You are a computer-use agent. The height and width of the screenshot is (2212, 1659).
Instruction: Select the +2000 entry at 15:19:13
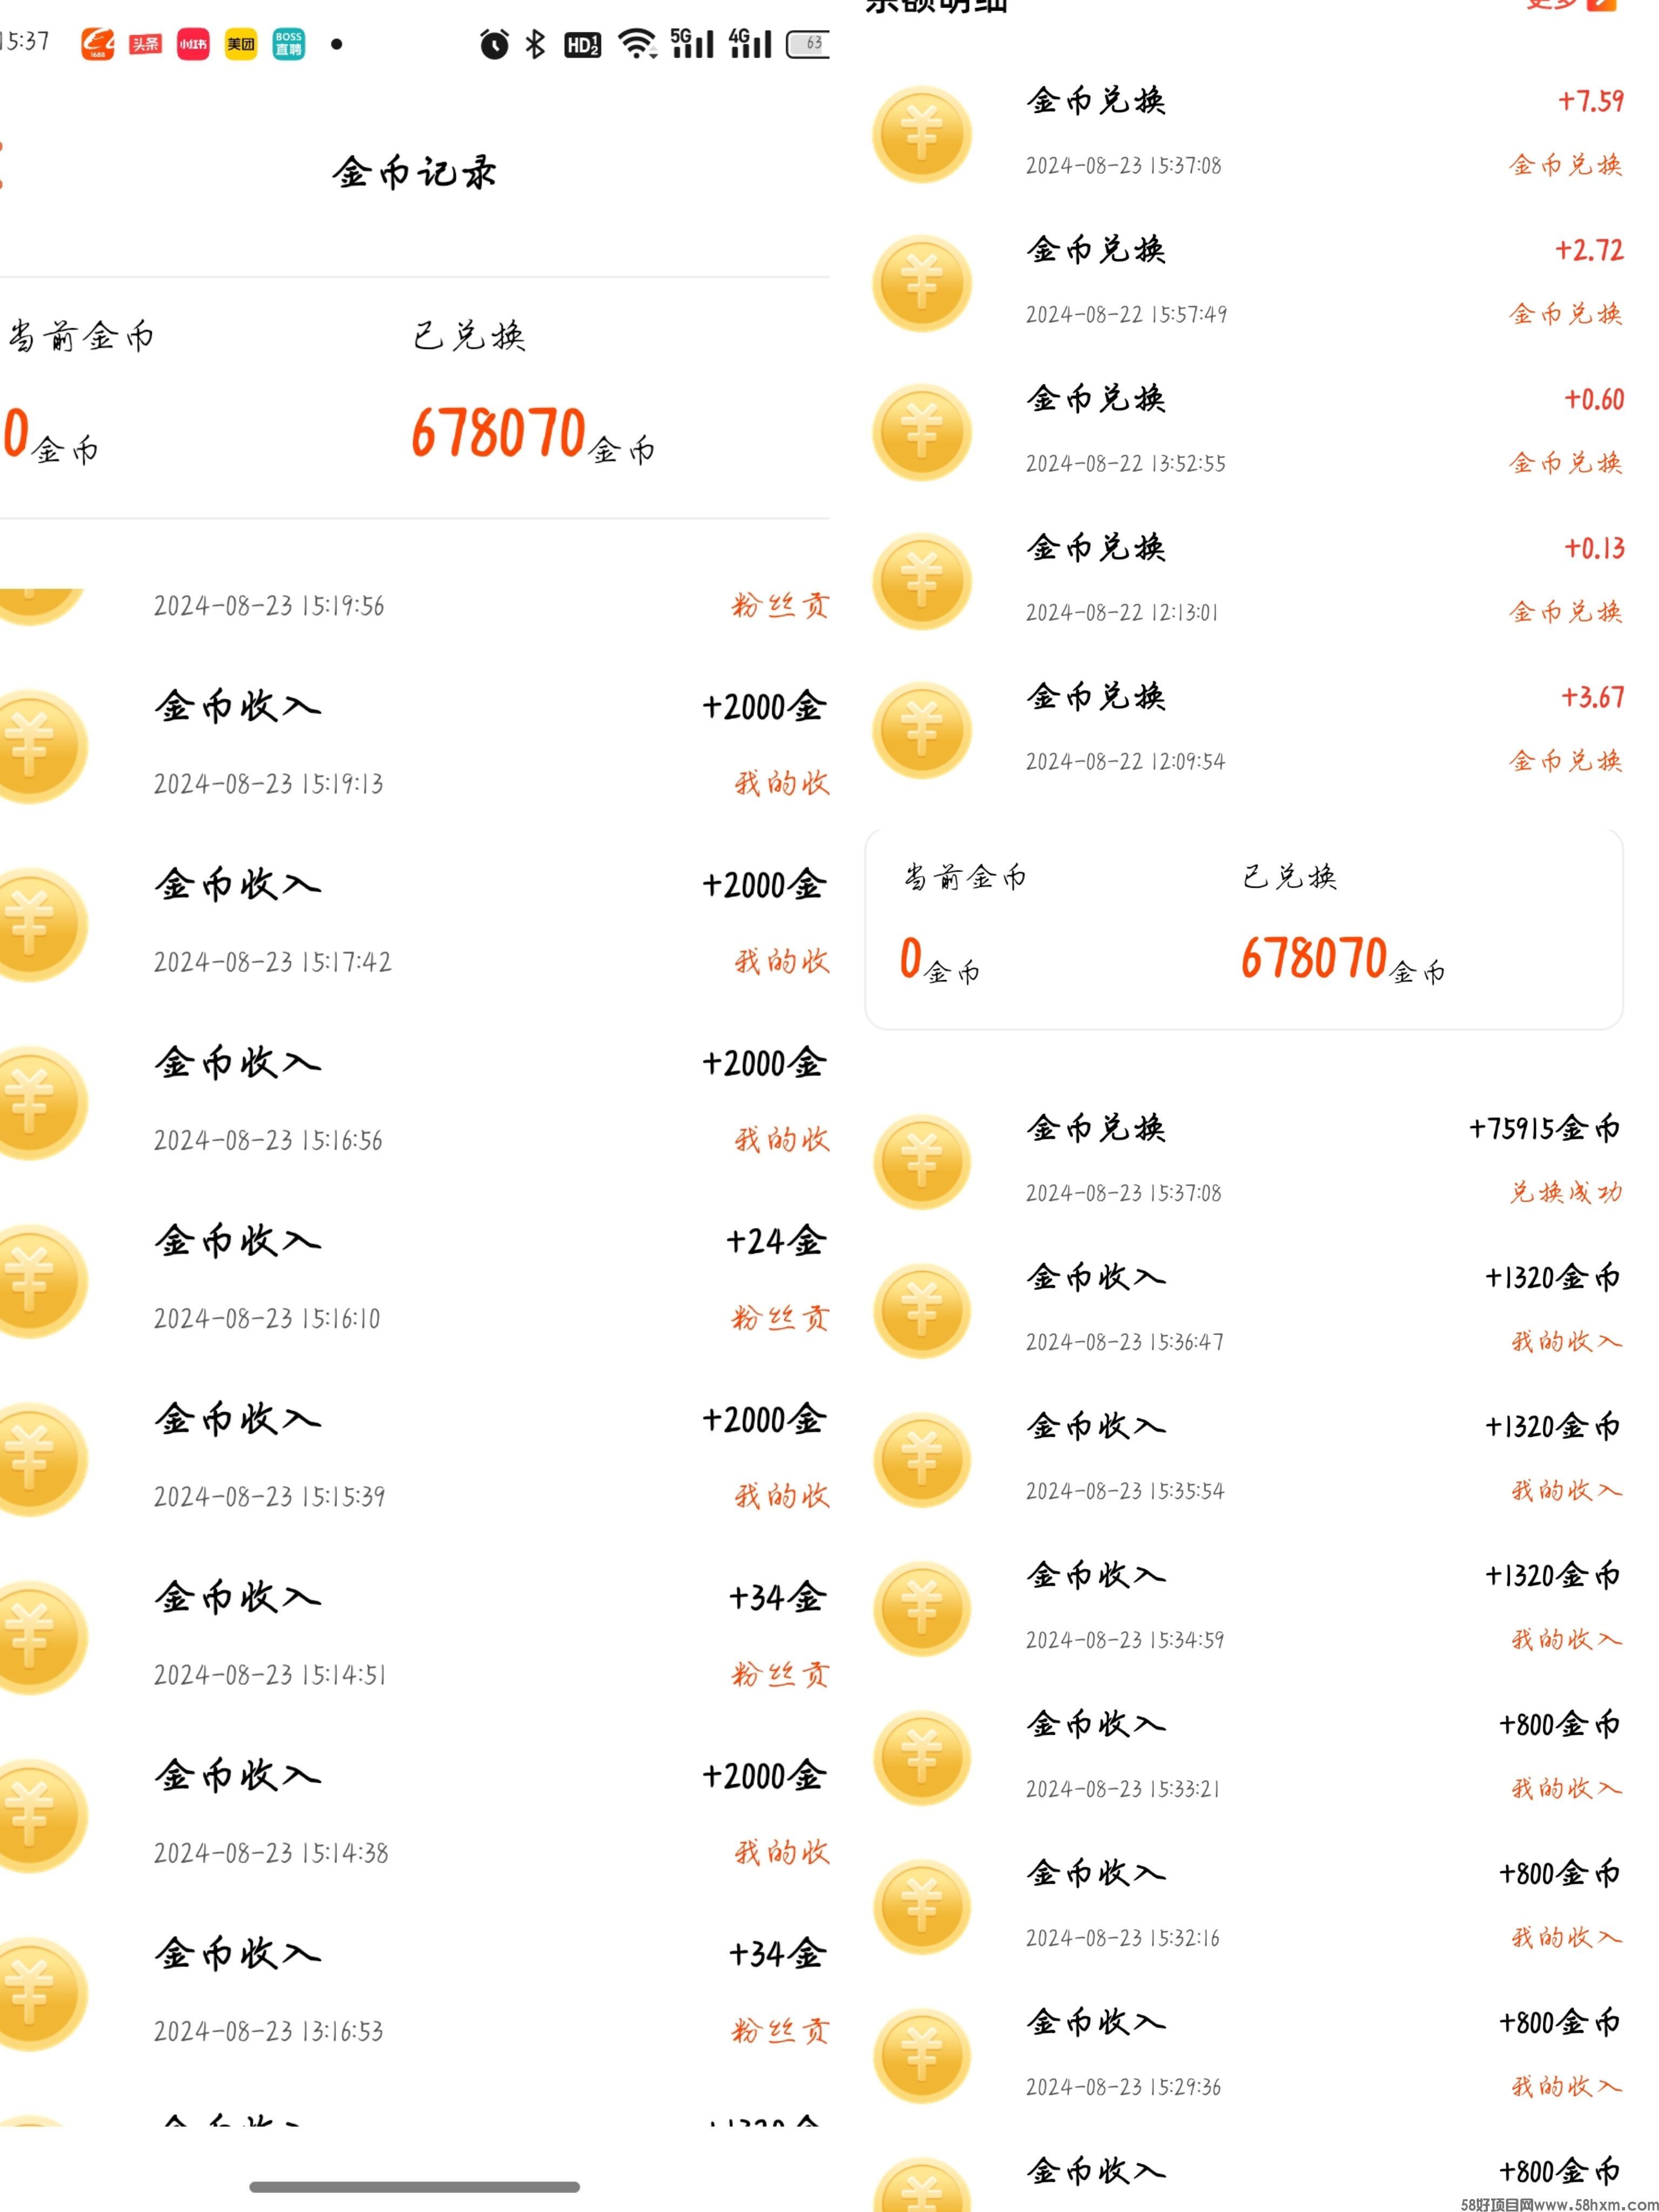(x=415, y=745)
